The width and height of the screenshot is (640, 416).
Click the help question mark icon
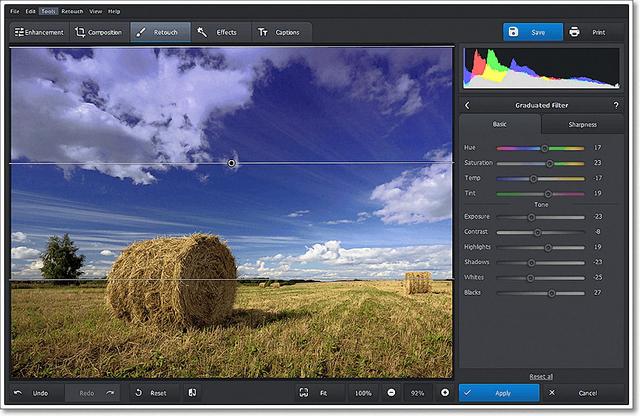(x=615, y=105)
